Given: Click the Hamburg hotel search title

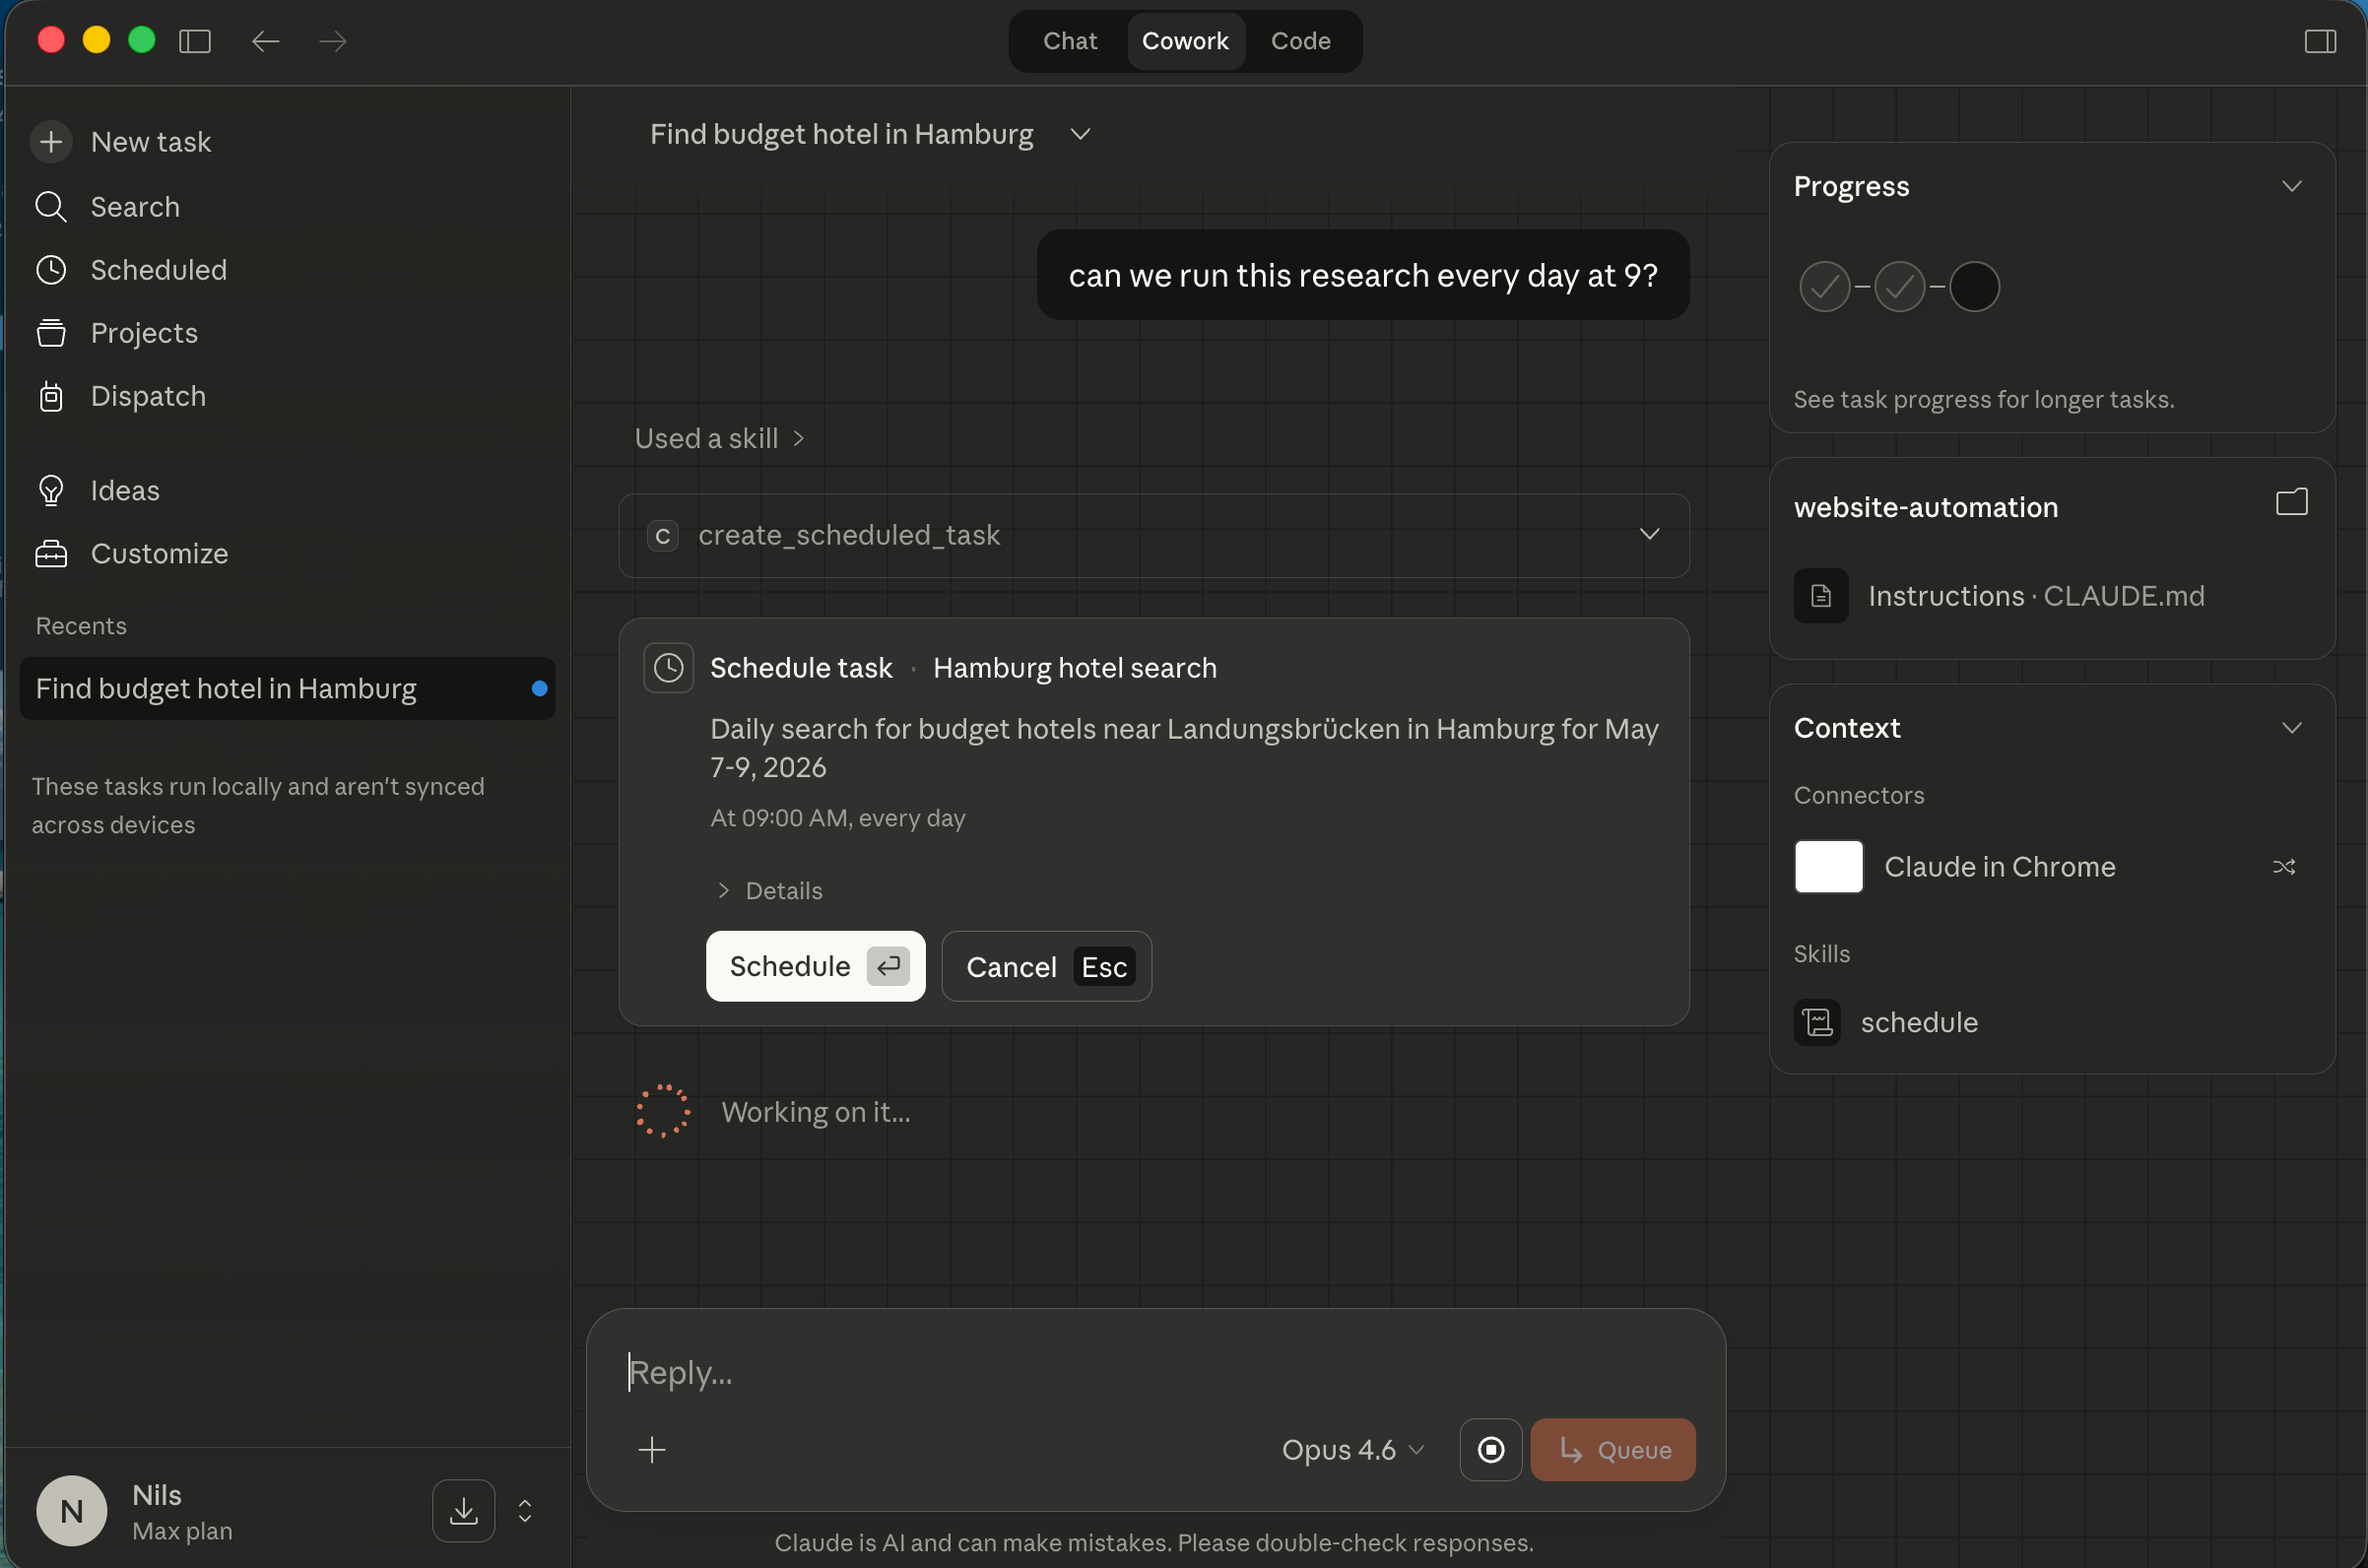Looking at the screenshot, I should tap(1074, 668).
